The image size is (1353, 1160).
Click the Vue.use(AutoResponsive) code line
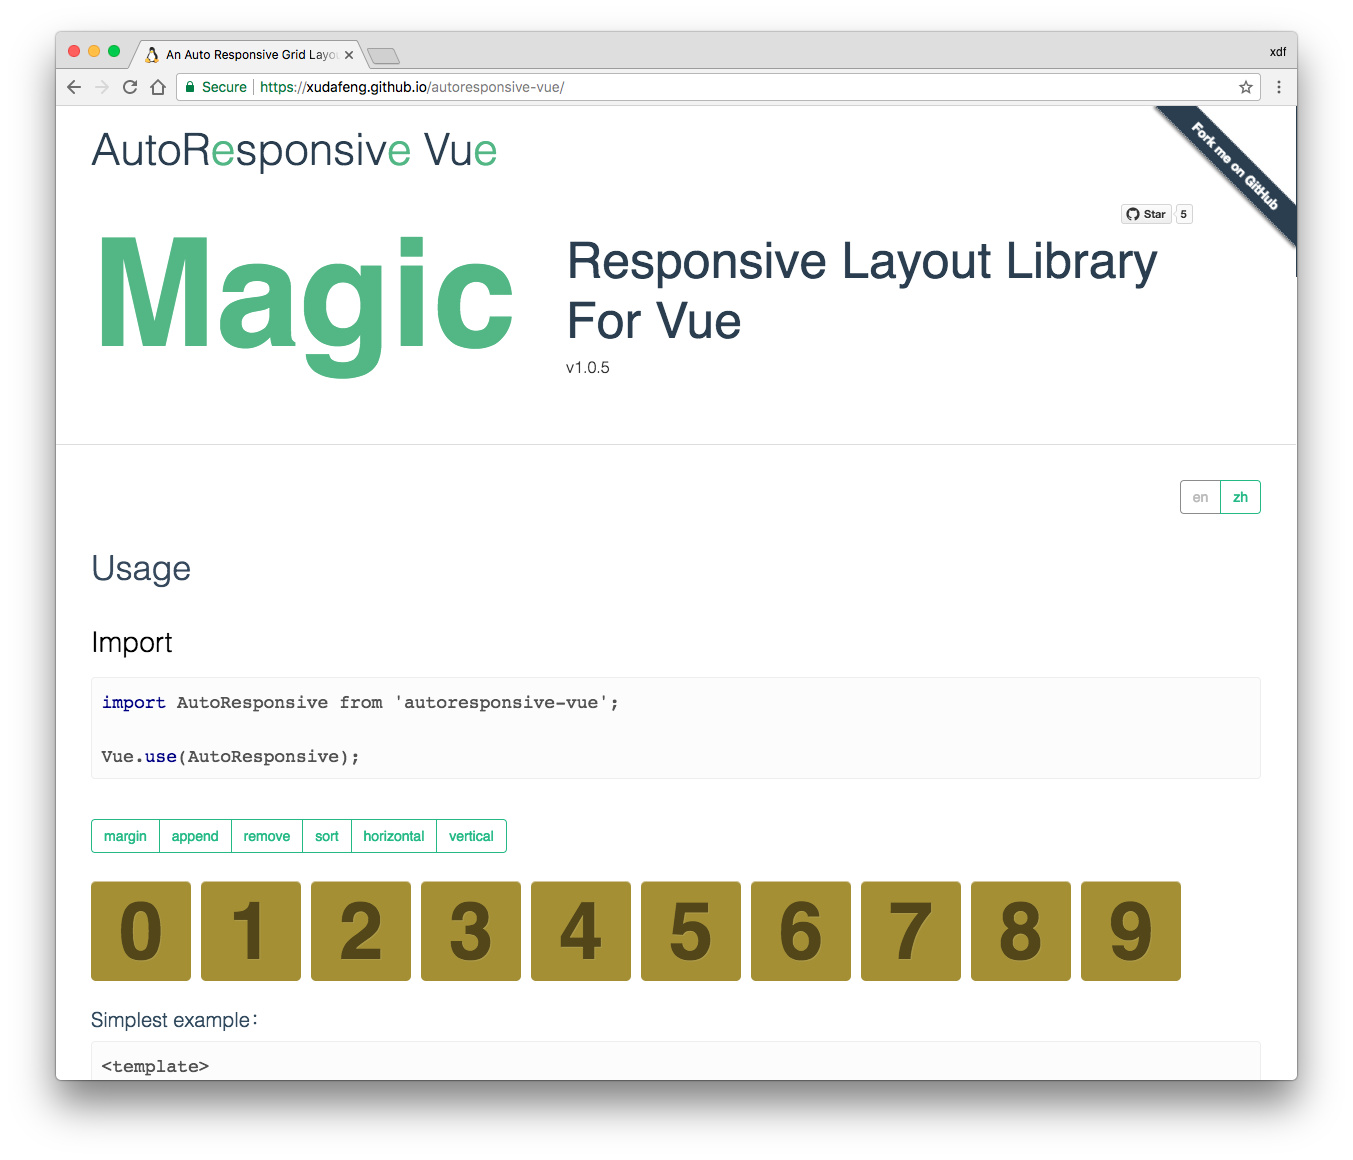pos(230,756)
